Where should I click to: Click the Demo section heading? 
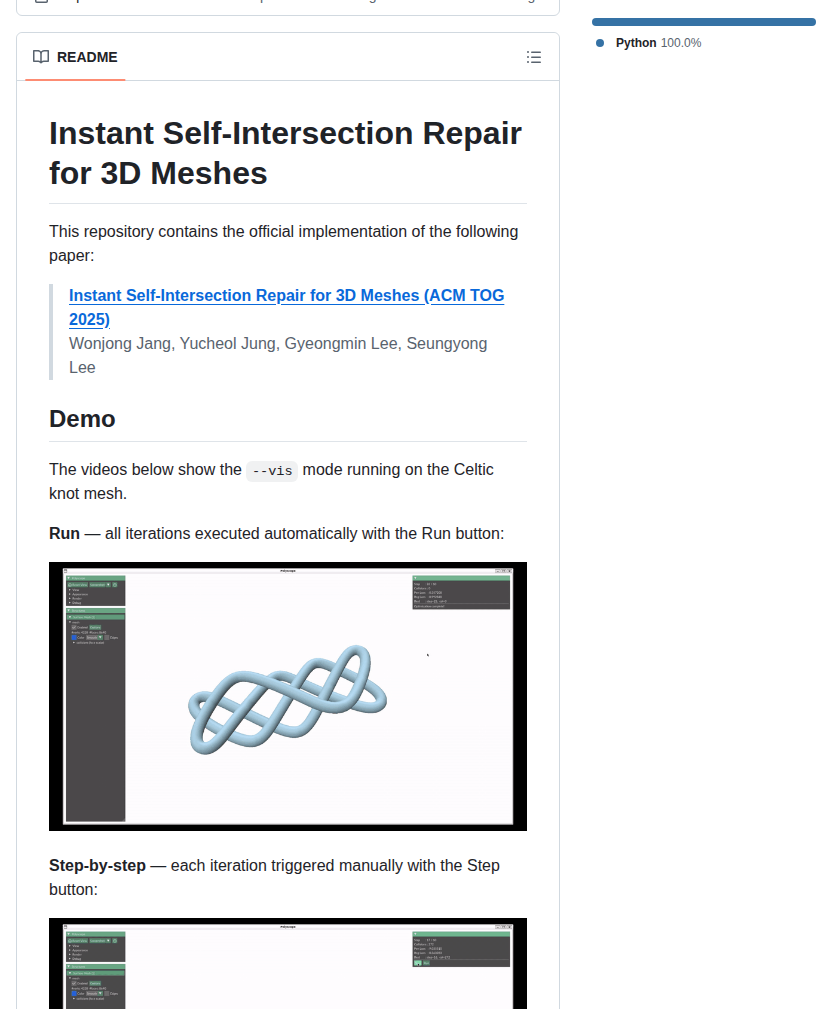pyautogui.click(x=82, y=419)
